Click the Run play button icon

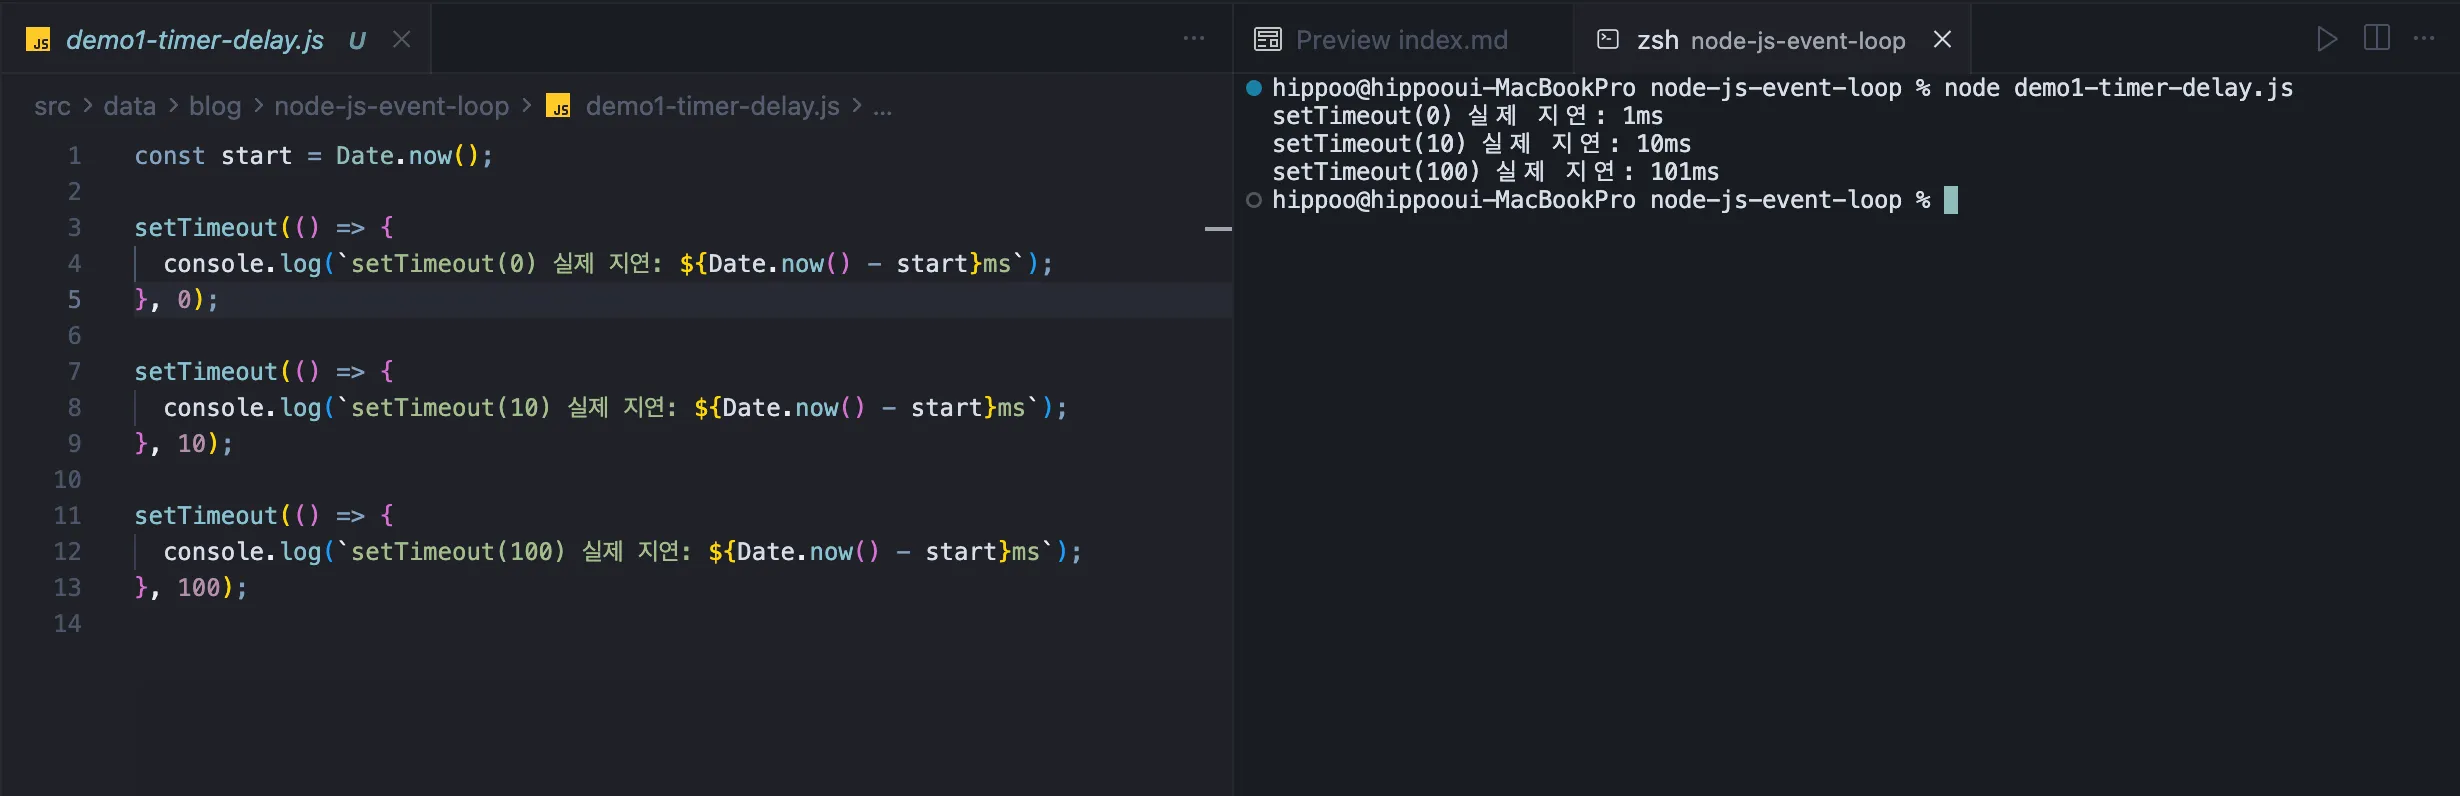(x=2327, y=39)
